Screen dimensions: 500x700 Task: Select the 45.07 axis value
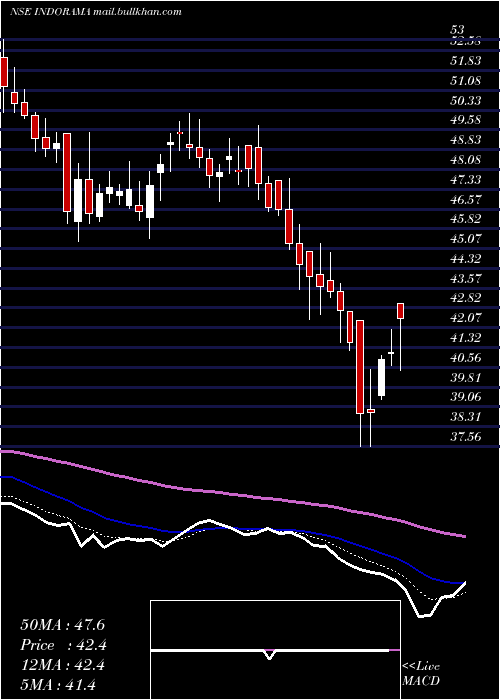pyautogui.click(x=466, y=238)
